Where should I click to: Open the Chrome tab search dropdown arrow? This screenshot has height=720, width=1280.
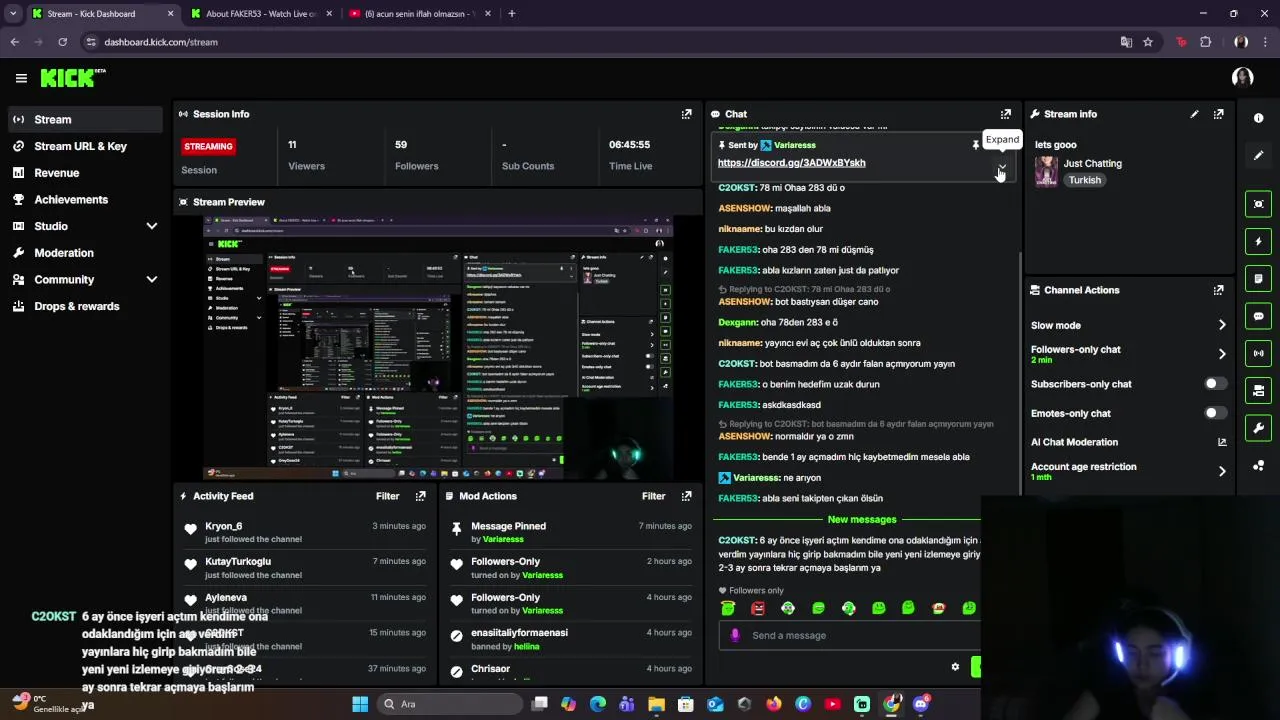(x=13, y=14)
